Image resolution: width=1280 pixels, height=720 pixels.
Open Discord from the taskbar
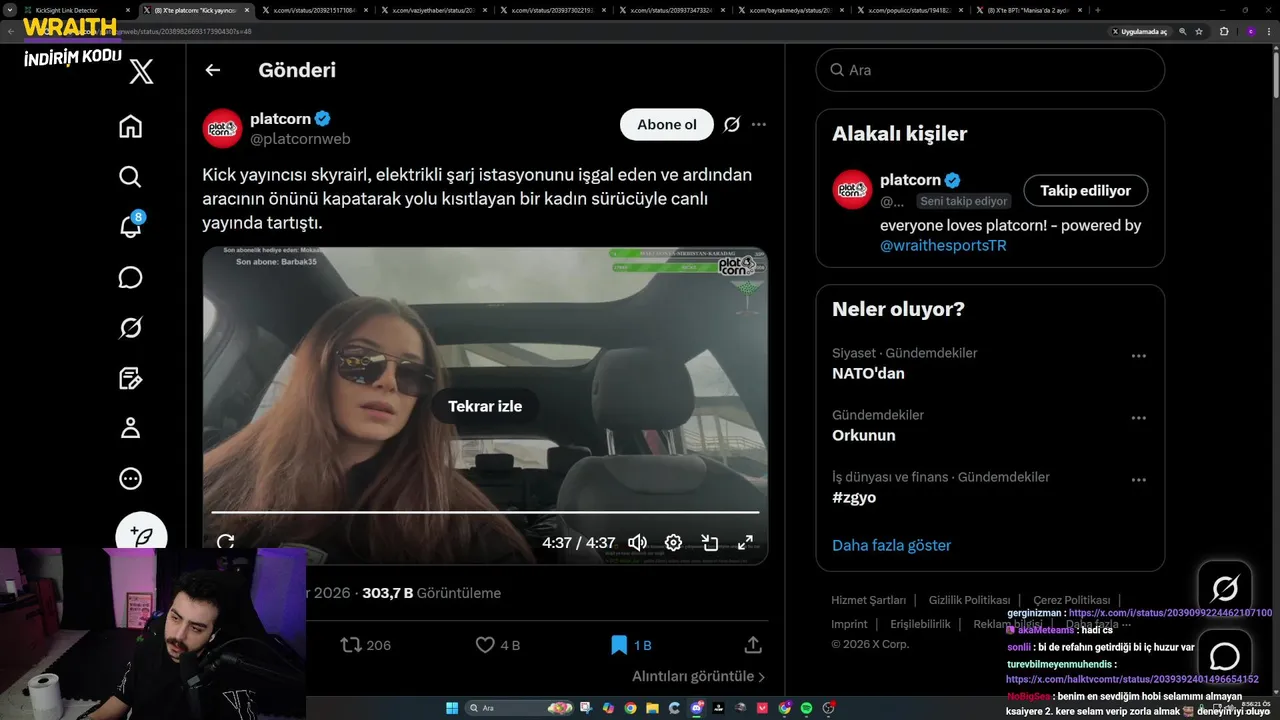pyautogui.click(x=697, y=708)
